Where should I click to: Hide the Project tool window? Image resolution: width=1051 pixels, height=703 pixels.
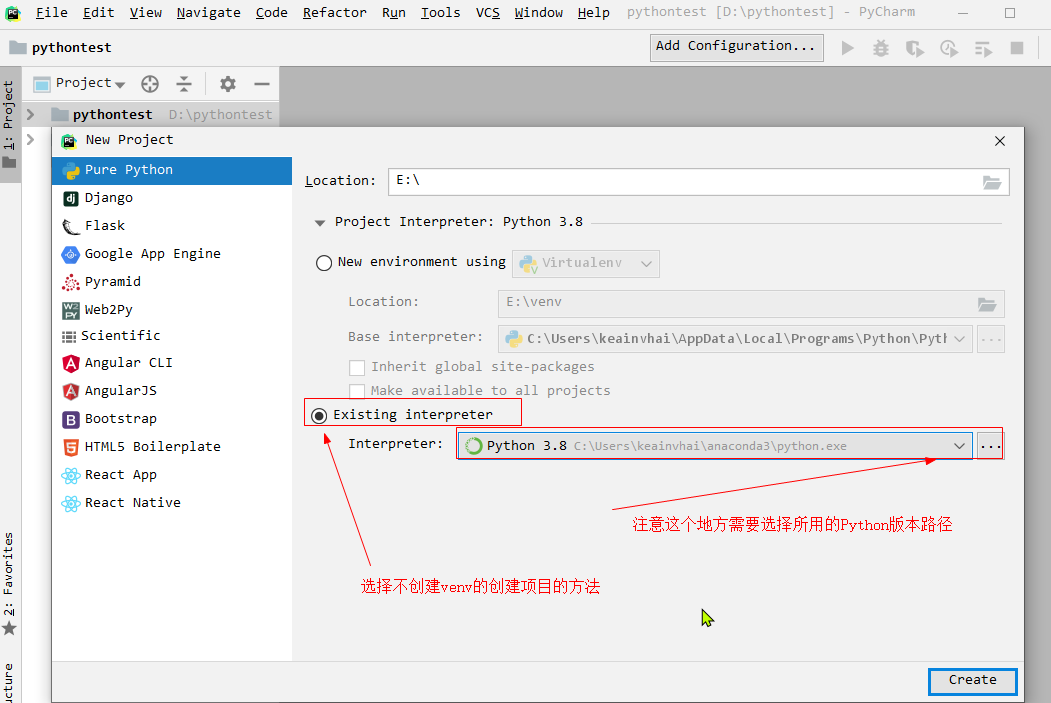pyautogui.click(x=262, y=84)
